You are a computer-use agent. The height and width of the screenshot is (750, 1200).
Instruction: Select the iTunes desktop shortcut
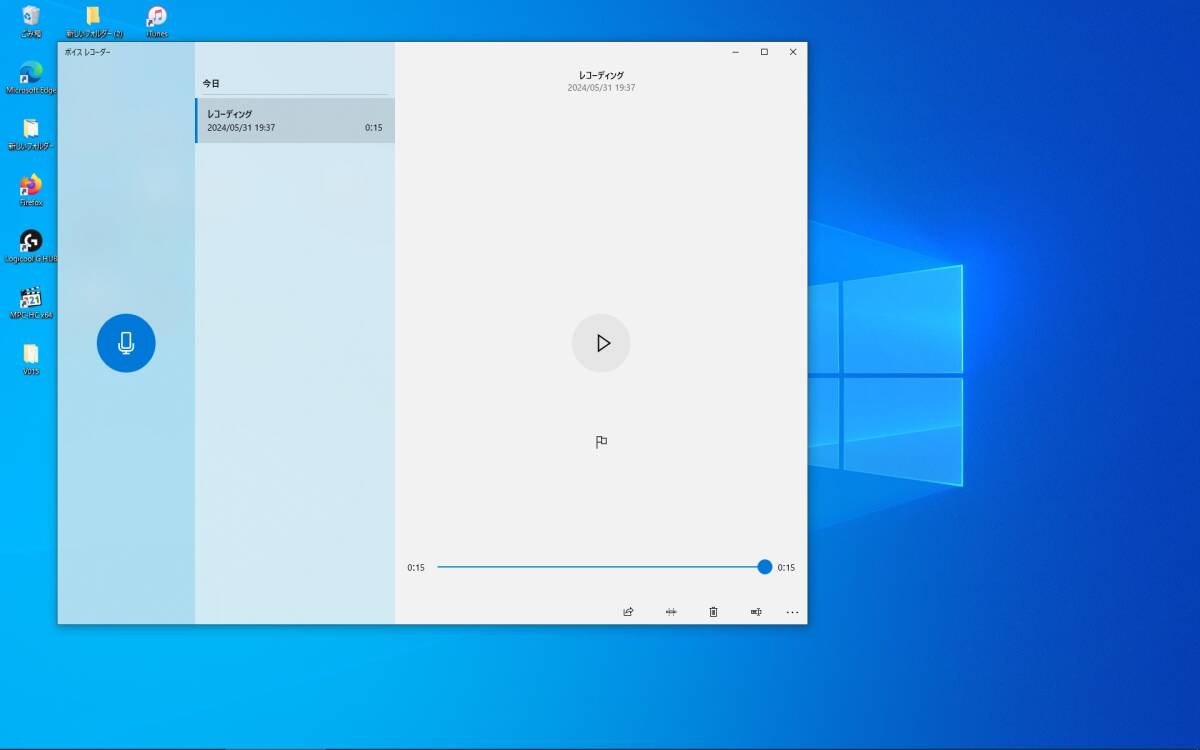click(157, 21)
